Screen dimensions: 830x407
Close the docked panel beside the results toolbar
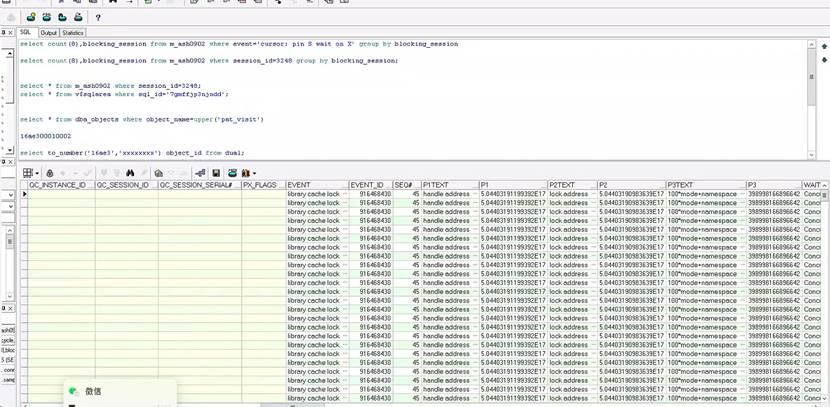click(x=11, y=161)
